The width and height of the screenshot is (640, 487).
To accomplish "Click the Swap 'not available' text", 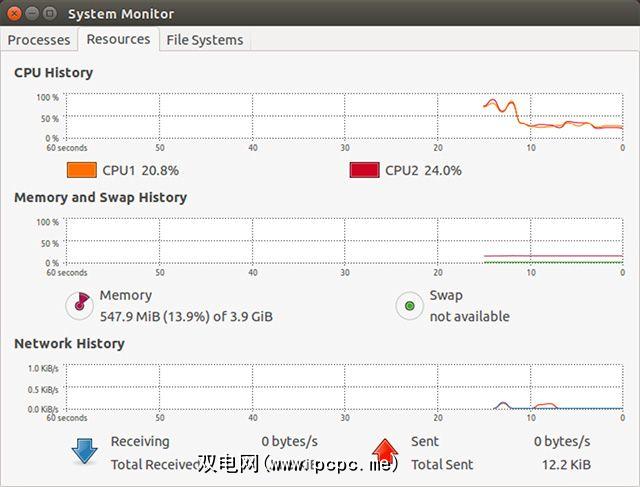I will coord(469,316).
